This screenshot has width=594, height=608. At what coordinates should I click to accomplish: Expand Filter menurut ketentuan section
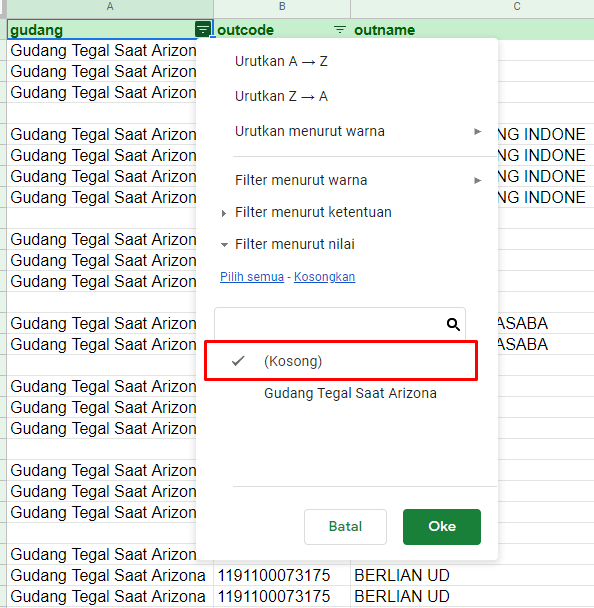[x=224, y=213]
